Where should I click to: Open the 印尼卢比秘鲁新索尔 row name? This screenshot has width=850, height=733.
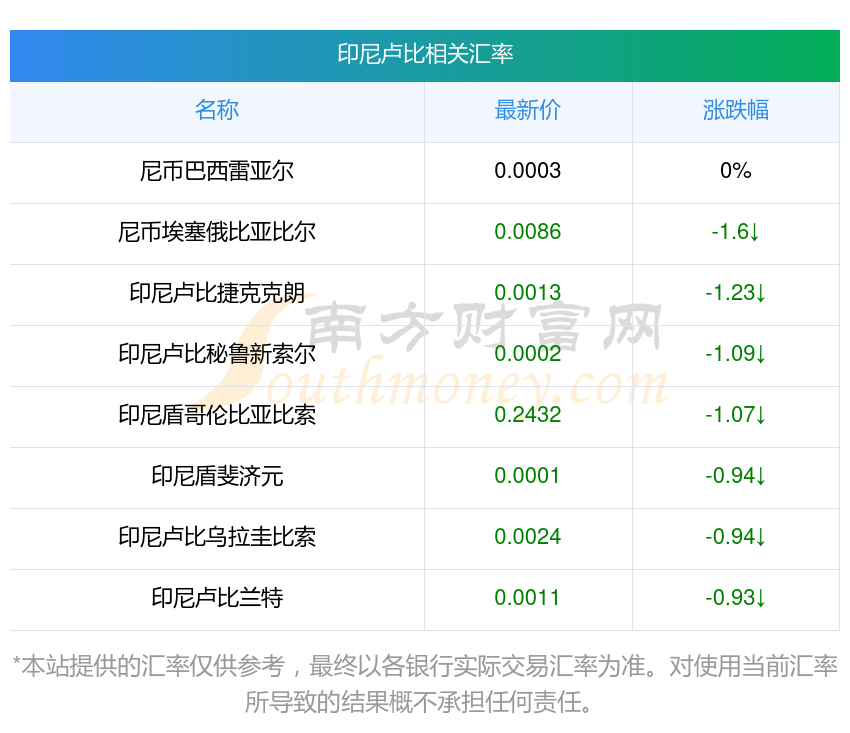[217, 354]
